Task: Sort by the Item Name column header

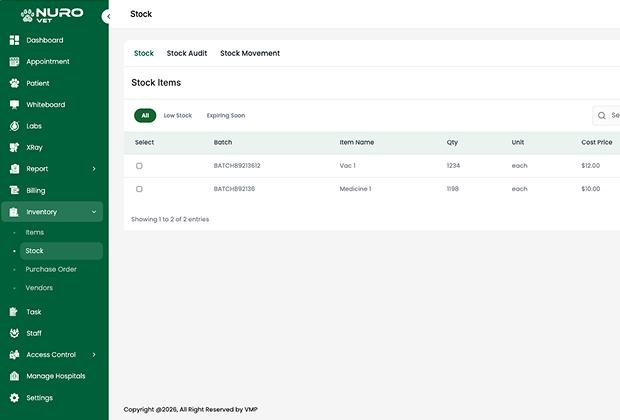Action: (357, 142)
